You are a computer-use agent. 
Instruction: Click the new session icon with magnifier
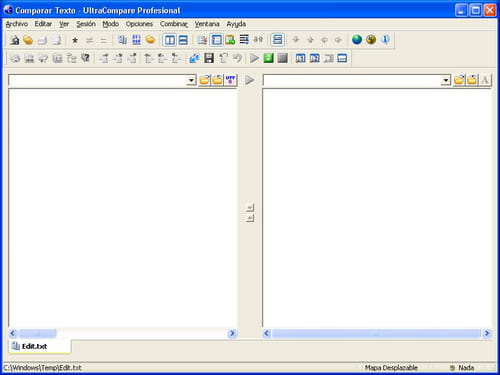[x=14, y=40]
